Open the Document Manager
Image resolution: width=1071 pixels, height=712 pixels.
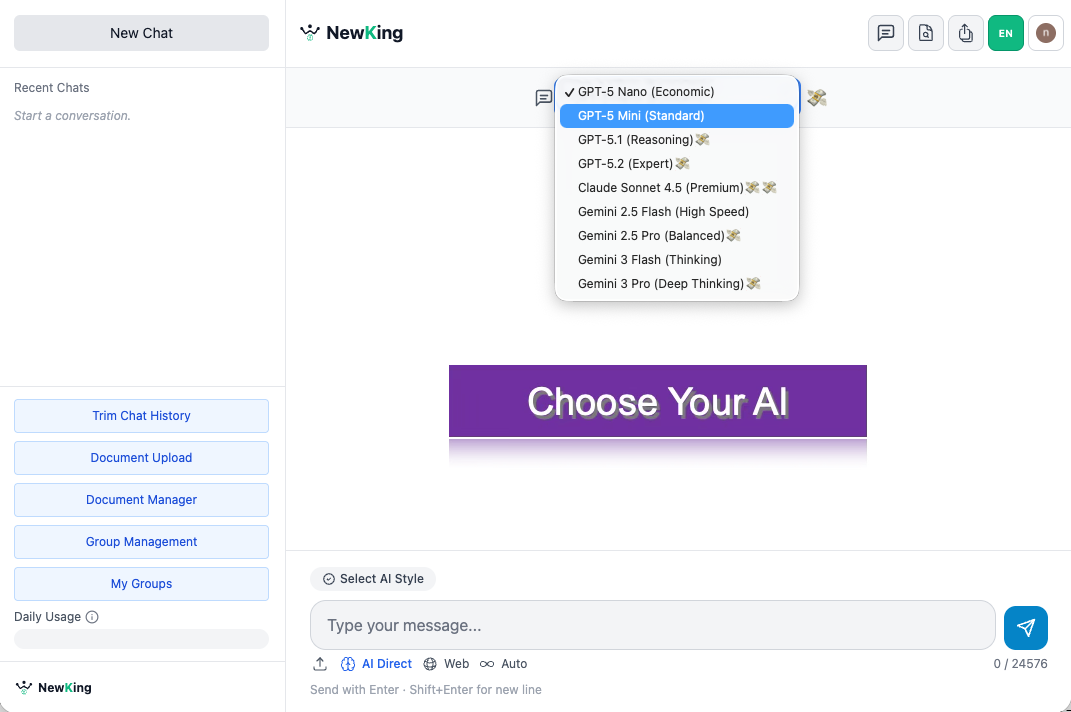[x=140, y=499]
